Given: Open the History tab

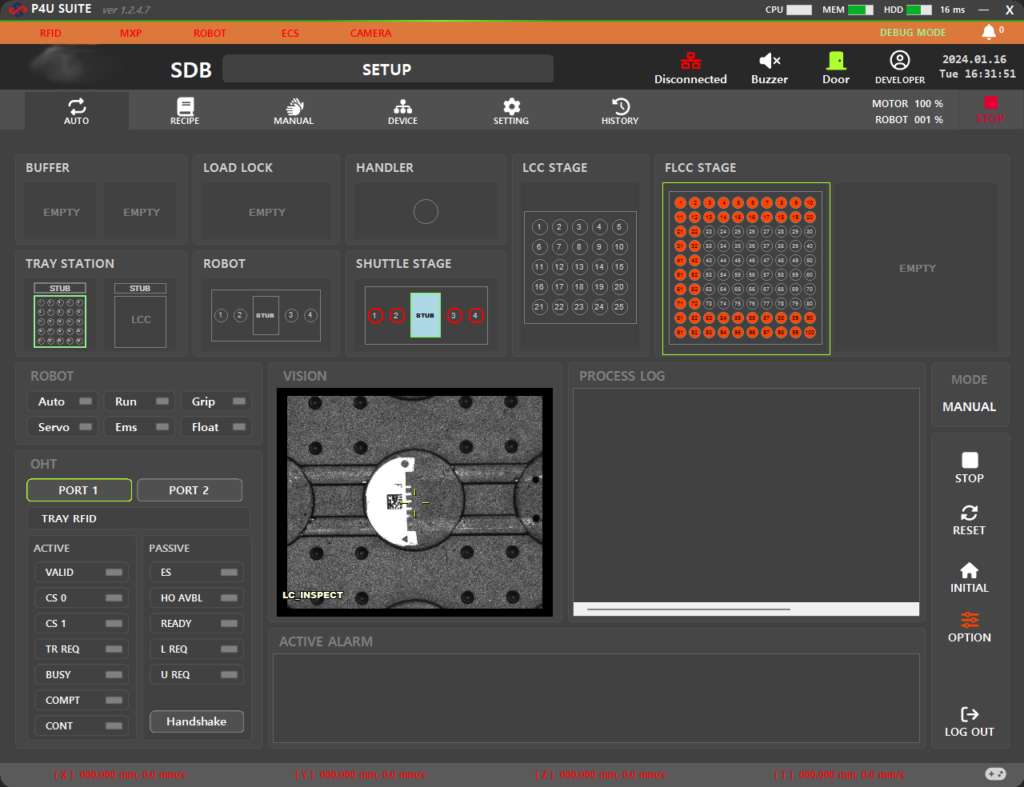Looking at the screenshot, I should tap(620, 110).
